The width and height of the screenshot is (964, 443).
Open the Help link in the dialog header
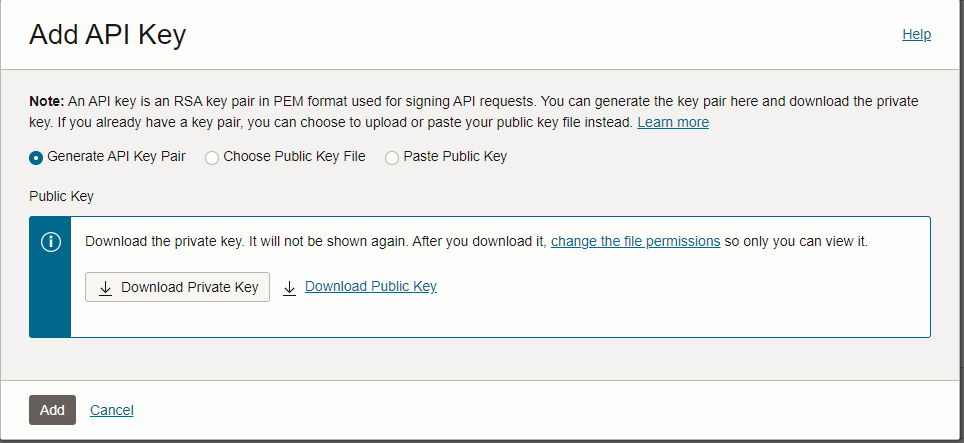click(x=916, y=34)
